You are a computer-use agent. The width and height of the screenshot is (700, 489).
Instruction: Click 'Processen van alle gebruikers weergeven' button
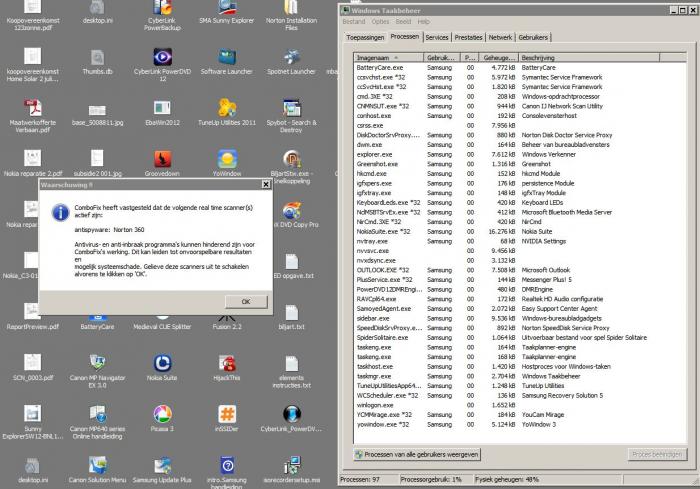417,454
